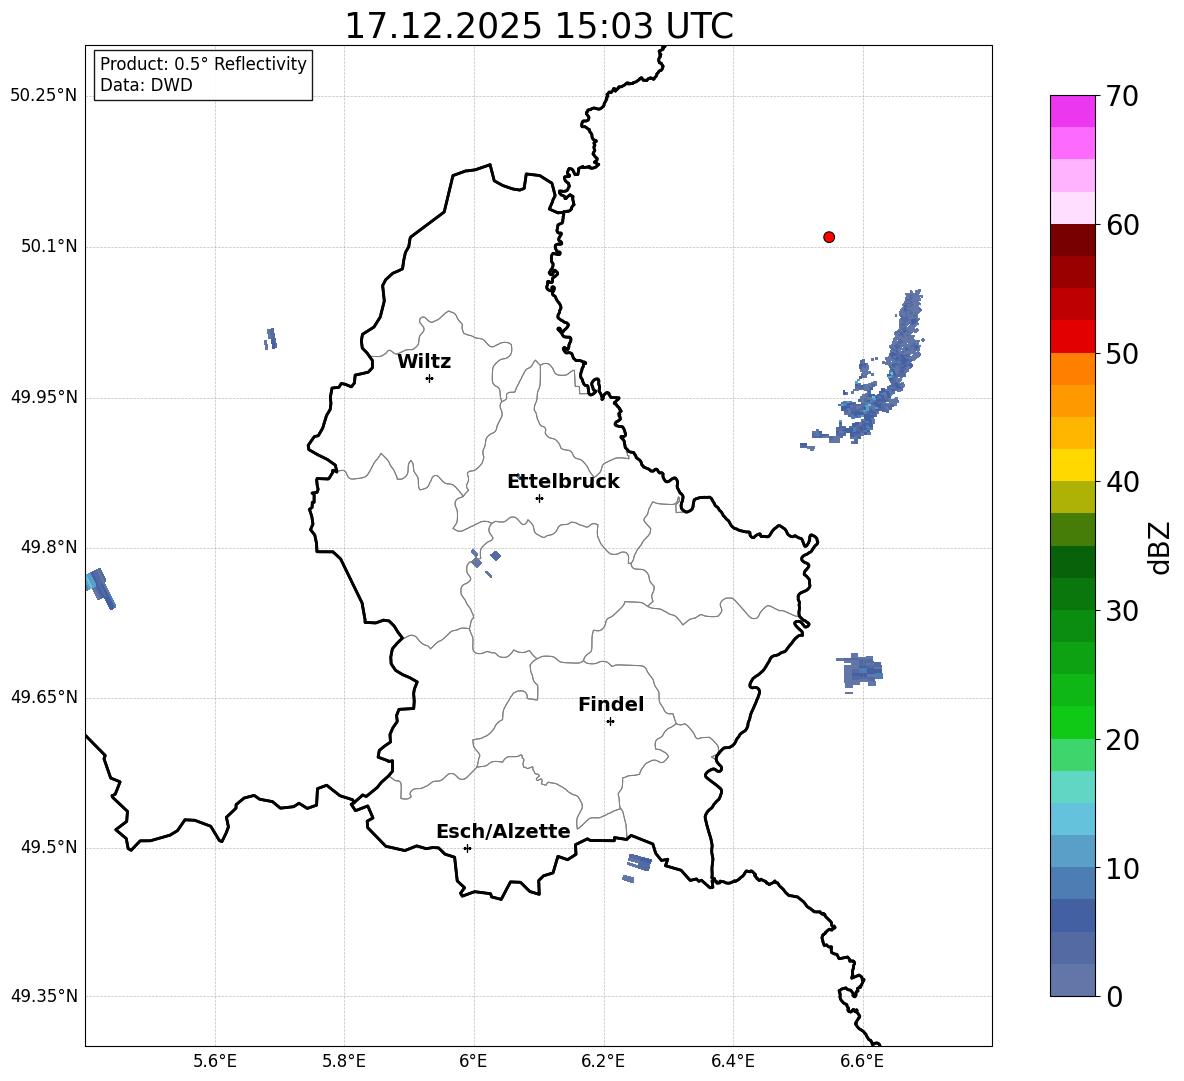Click the Ettelbruck location cross marker
The width and height of the screenshot is (1184, 1081).
click(539, 498)
